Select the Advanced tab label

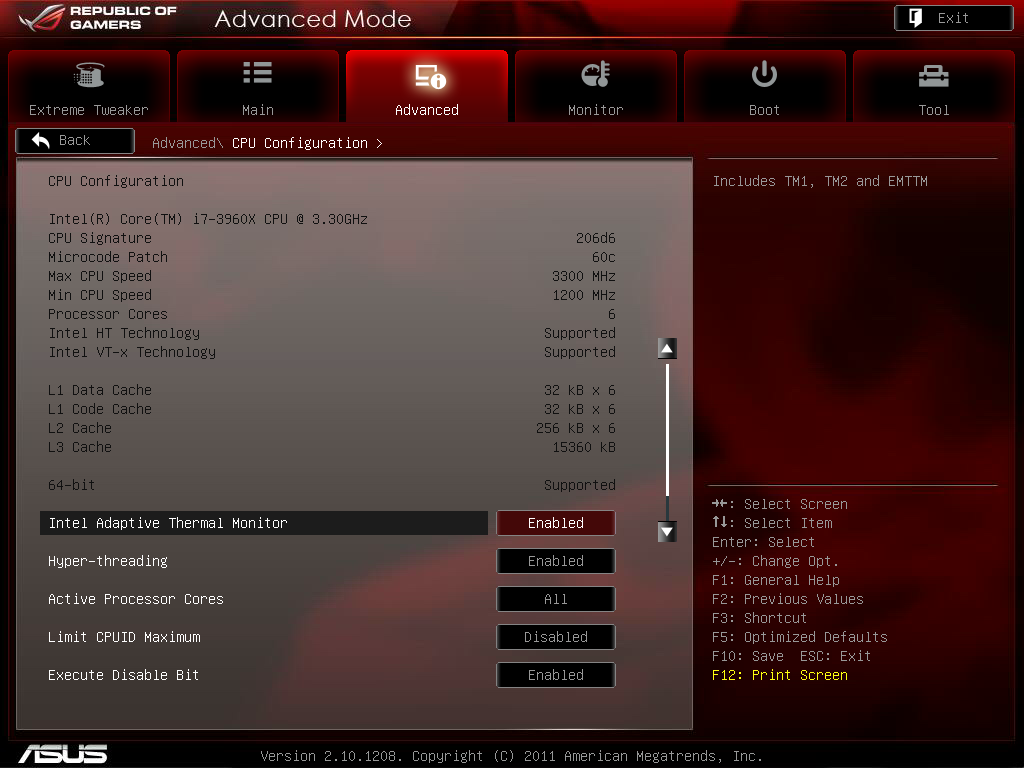426,110
